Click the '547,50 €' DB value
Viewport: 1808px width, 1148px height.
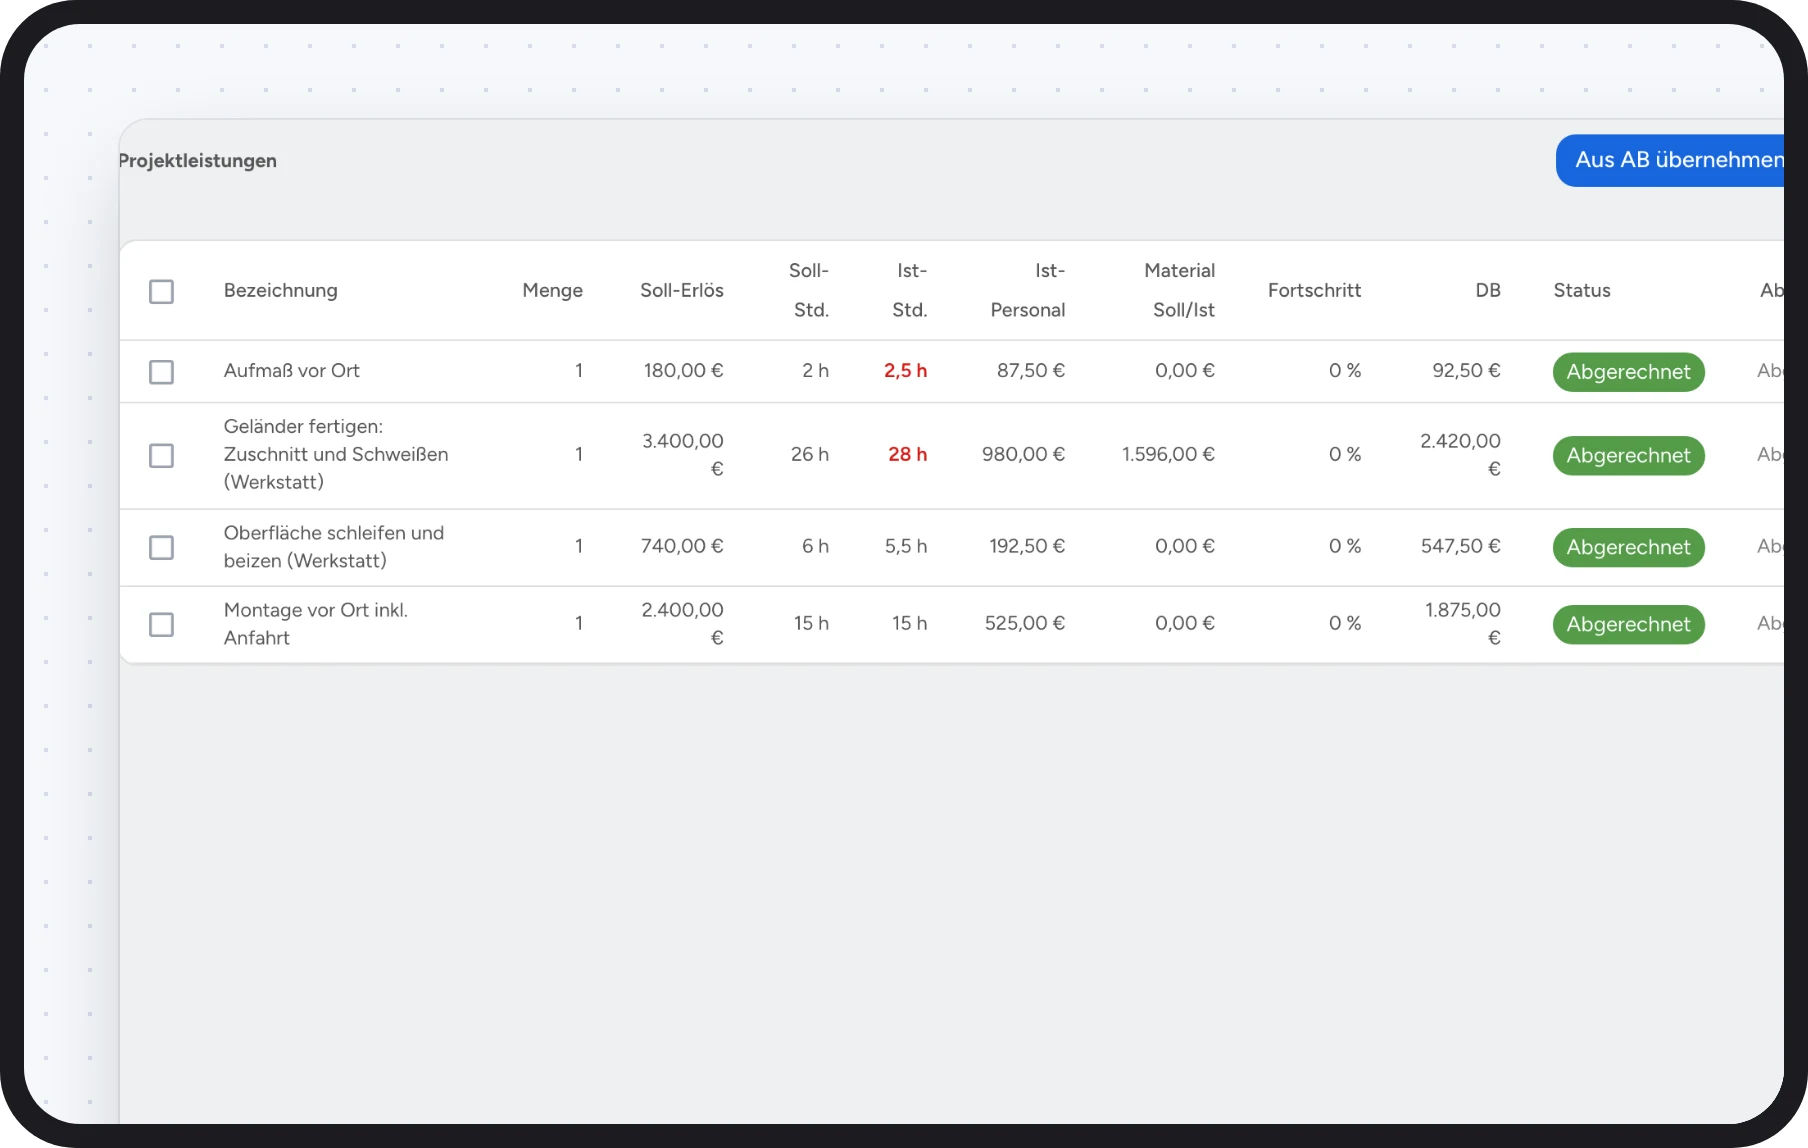pyautogui.click(x=1461, y=546)
